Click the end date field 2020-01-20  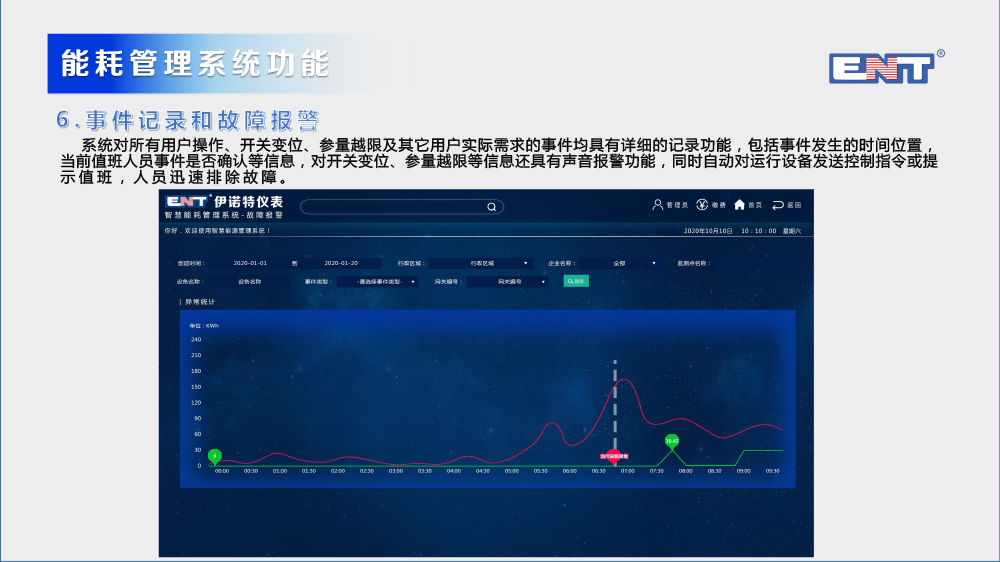click(x=341, y=263)
